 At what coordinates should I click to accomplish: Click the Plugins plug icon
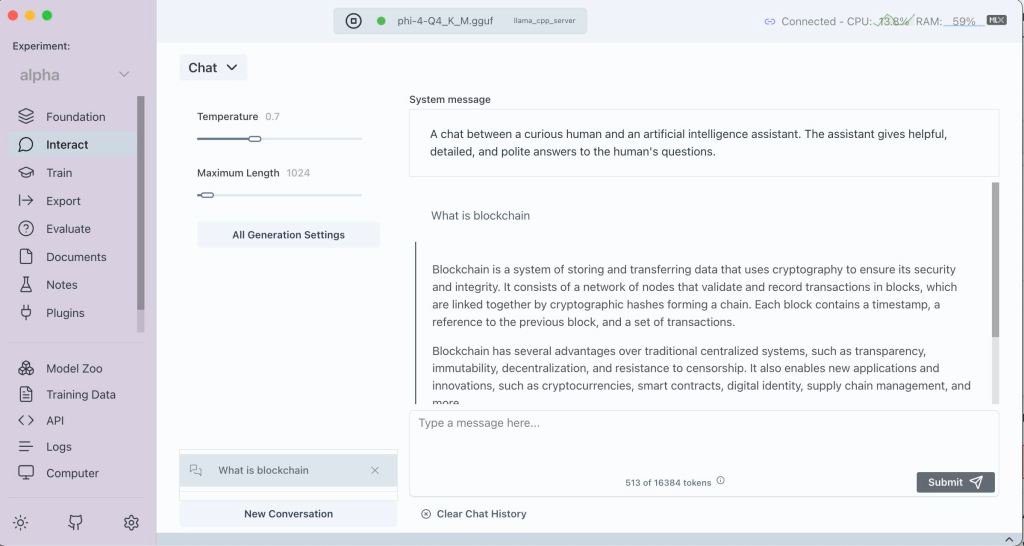(26, 313)
